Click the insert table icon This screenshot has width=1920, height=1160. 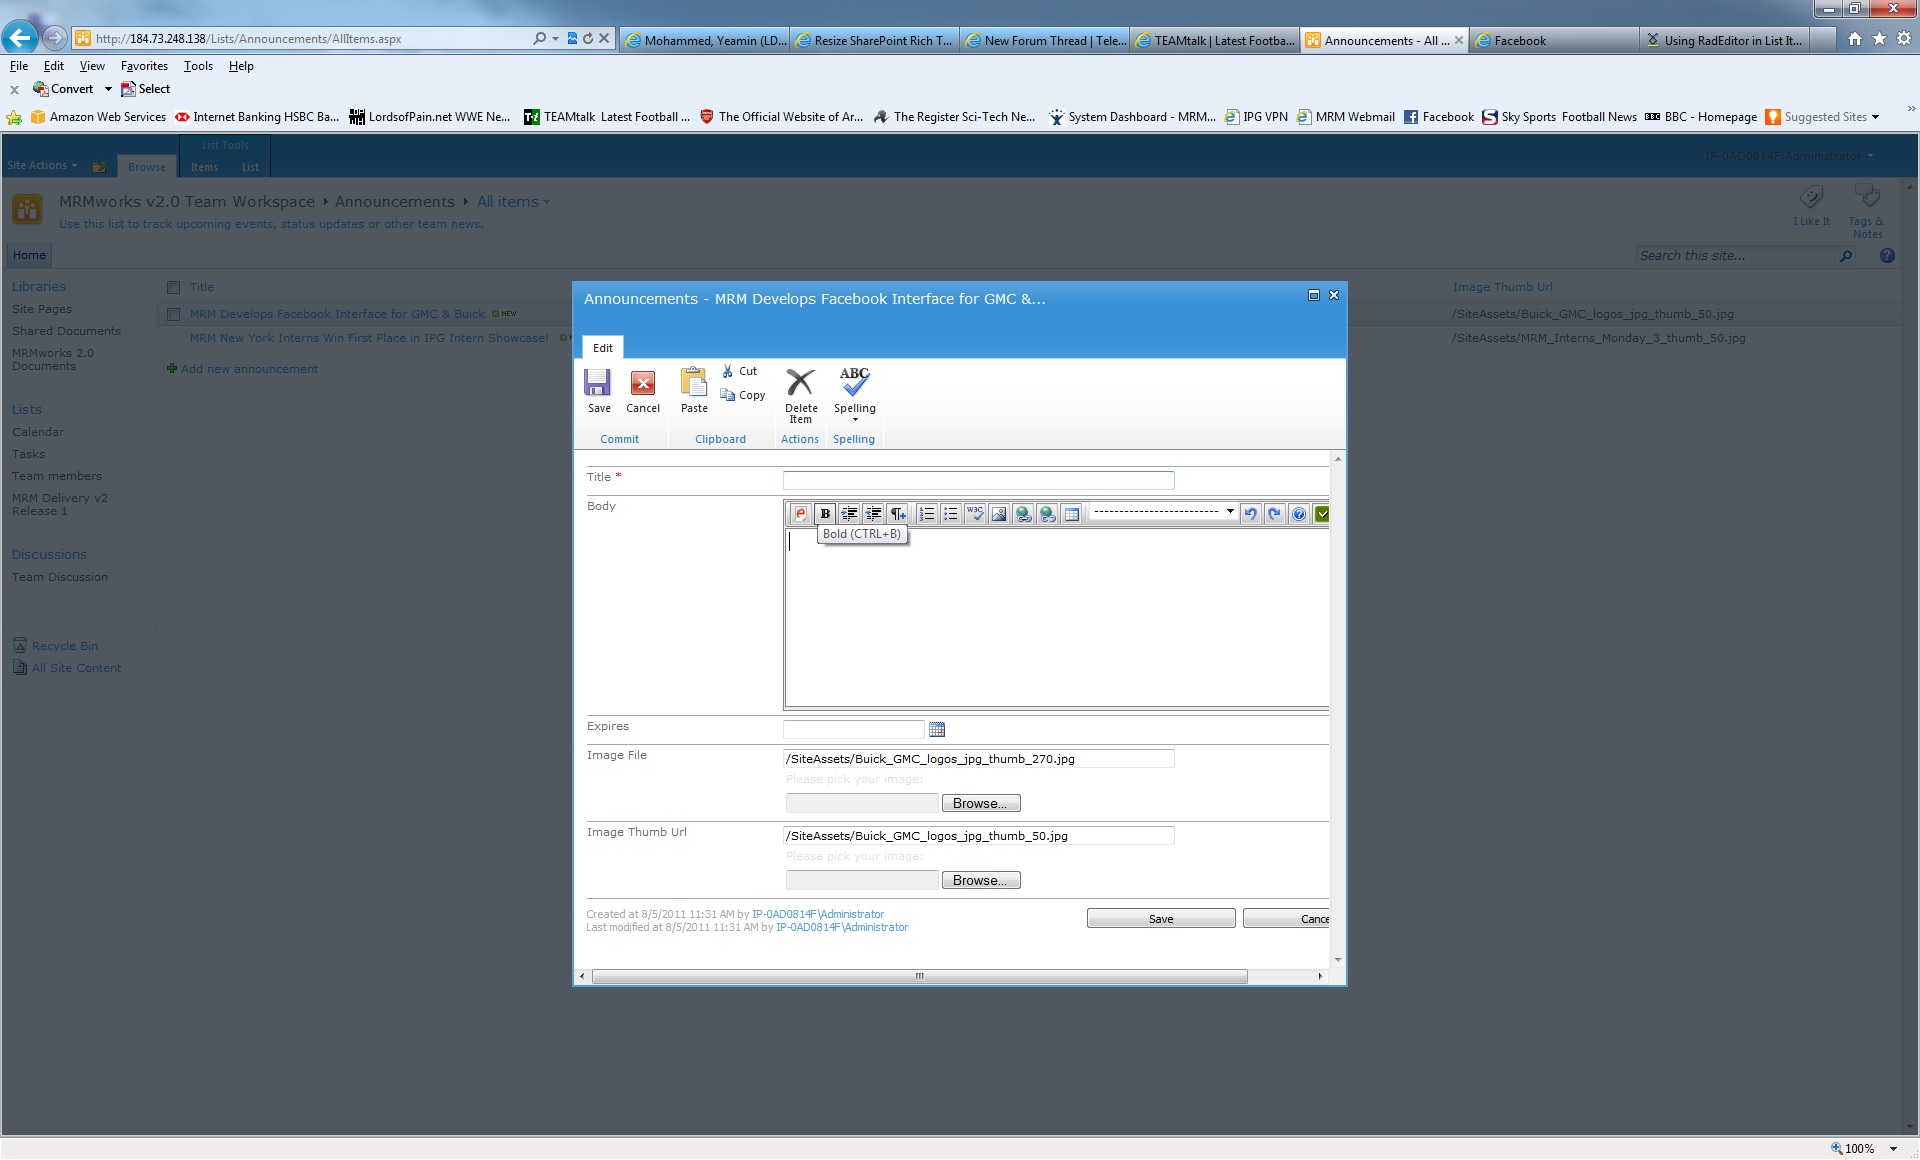tap(1072, 514)
